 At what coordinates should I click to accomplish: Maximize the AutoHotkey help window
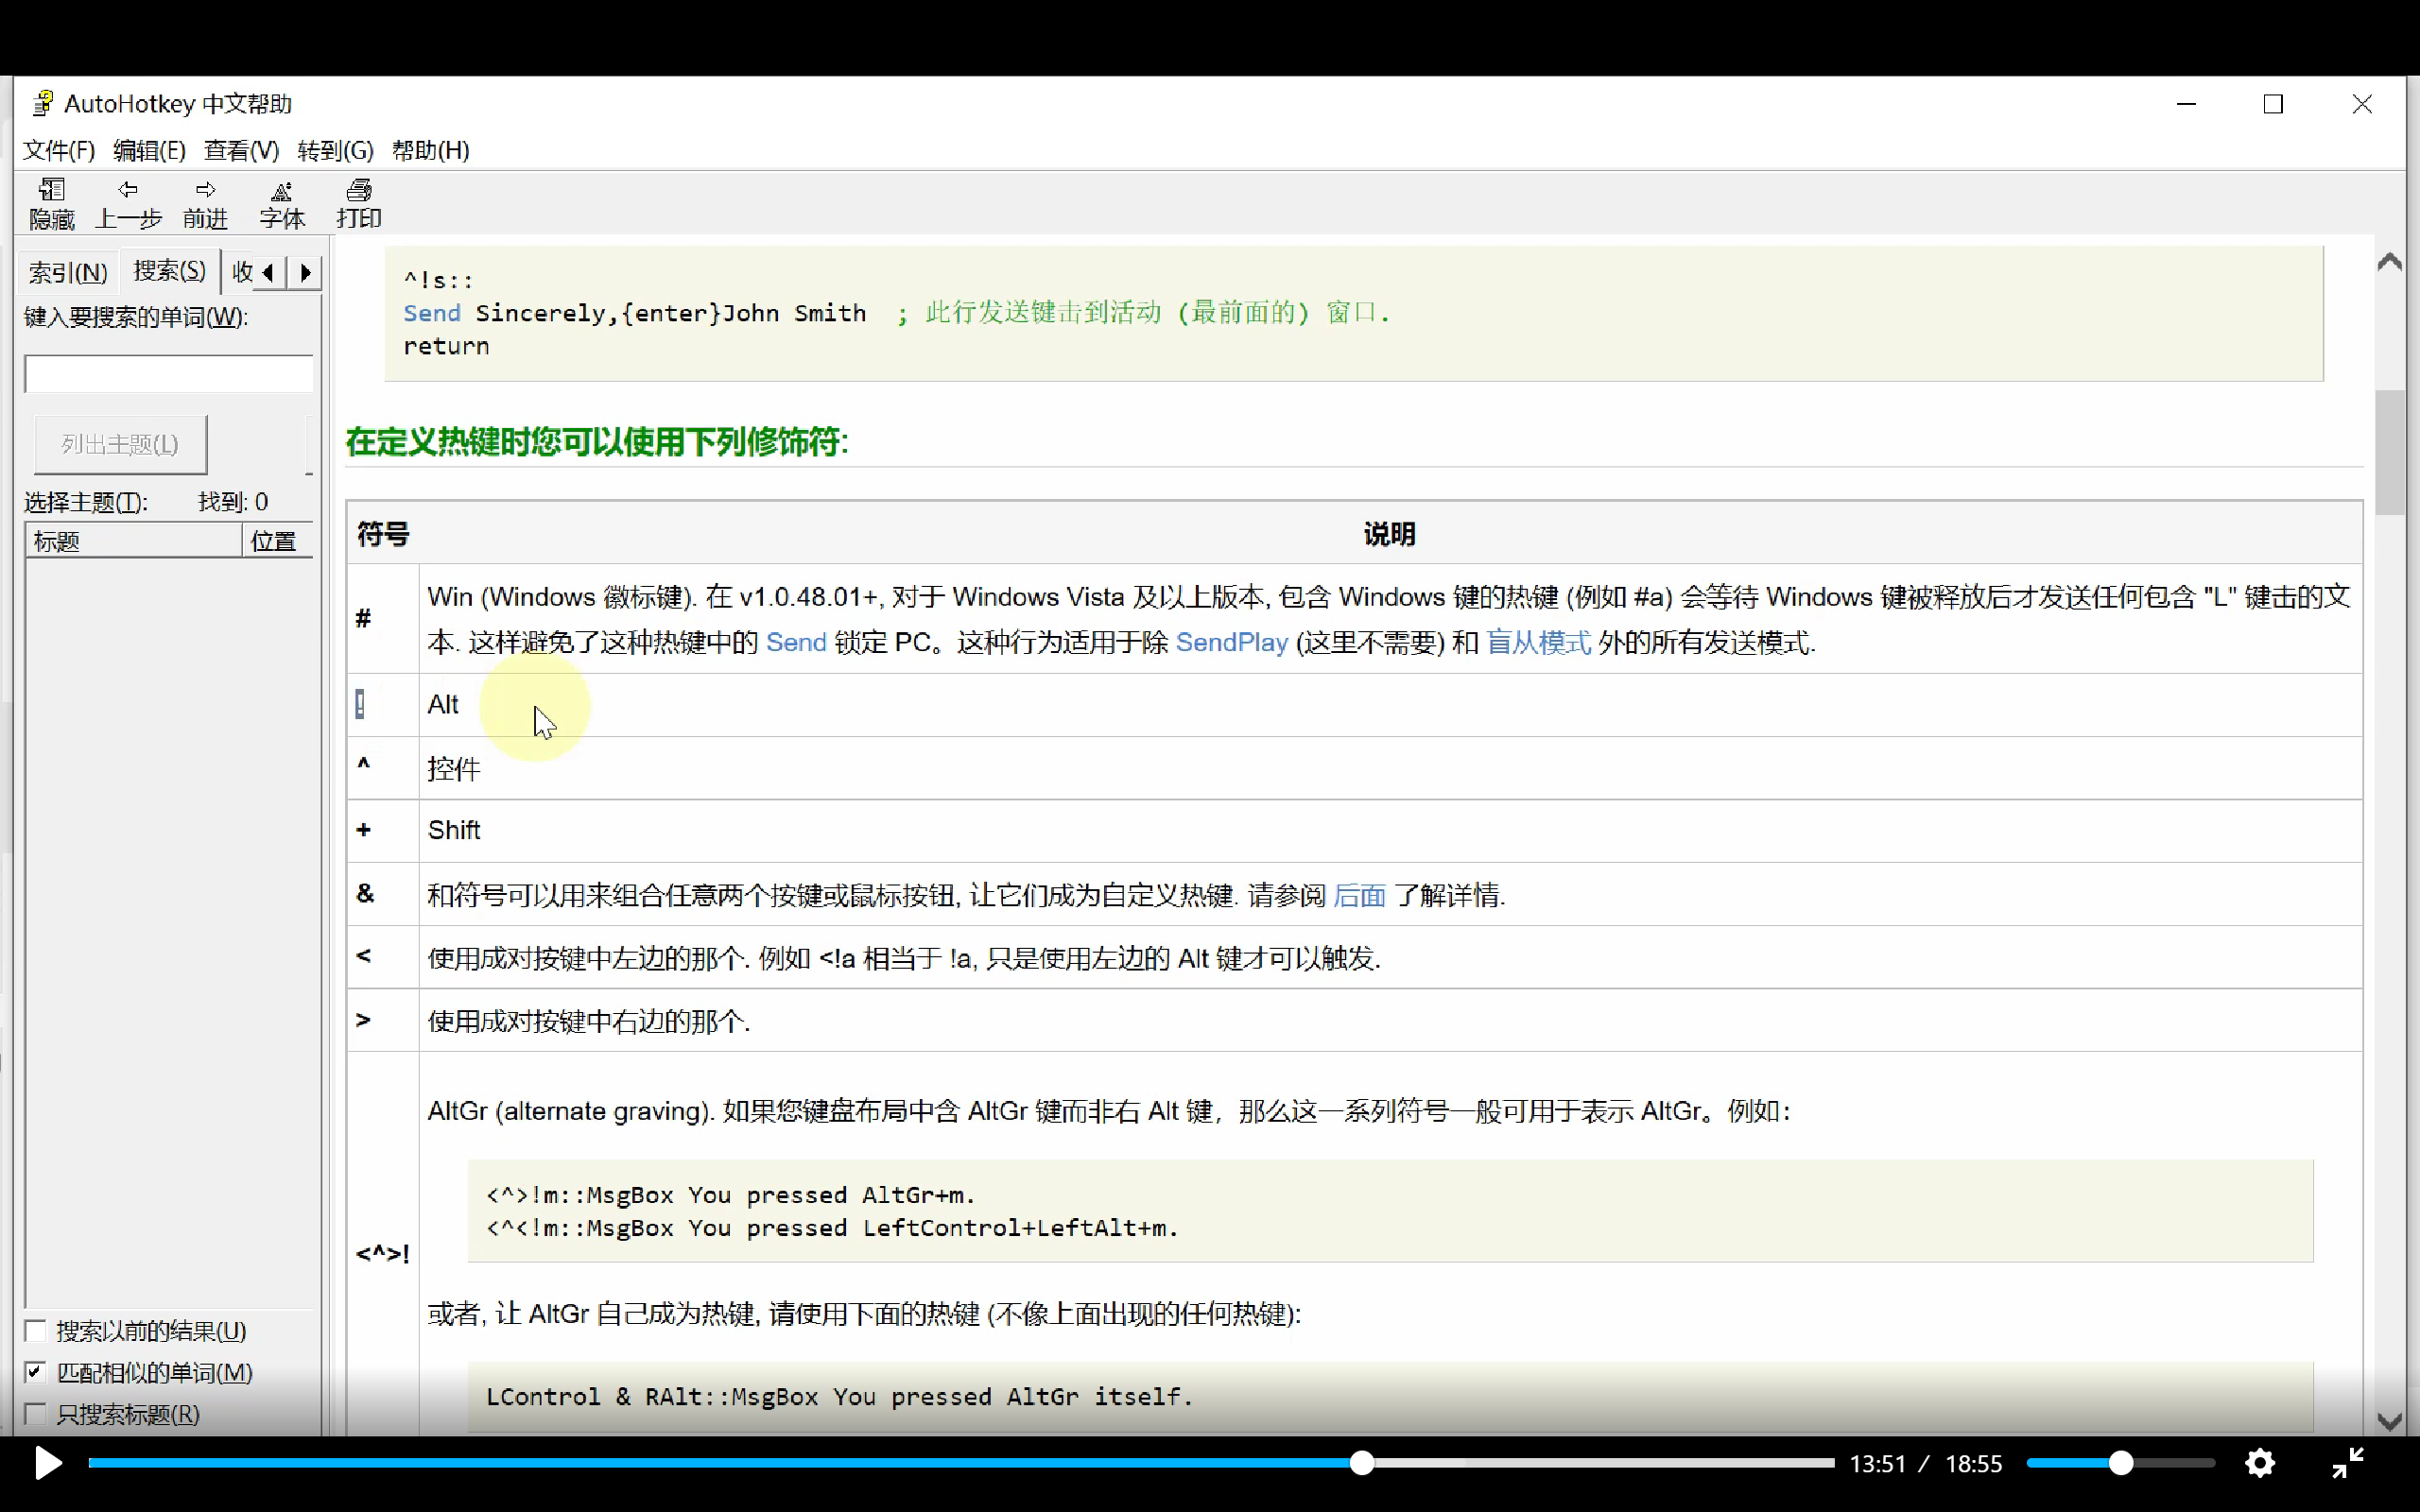point(2273,104)
